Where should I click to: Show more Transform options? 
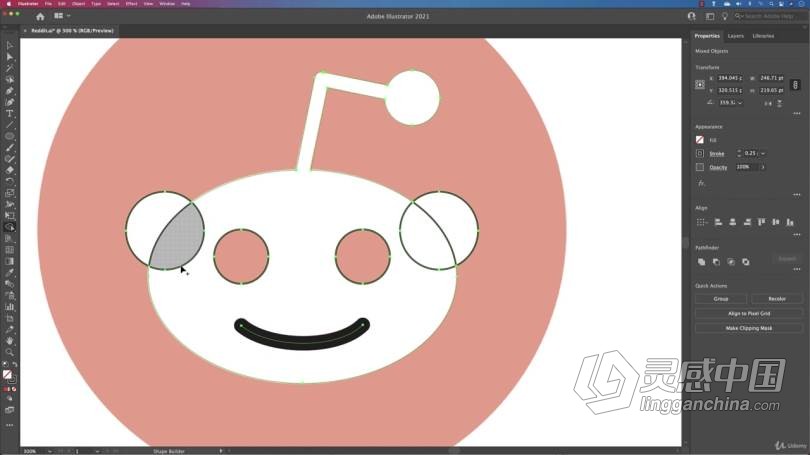pos(797,114)
